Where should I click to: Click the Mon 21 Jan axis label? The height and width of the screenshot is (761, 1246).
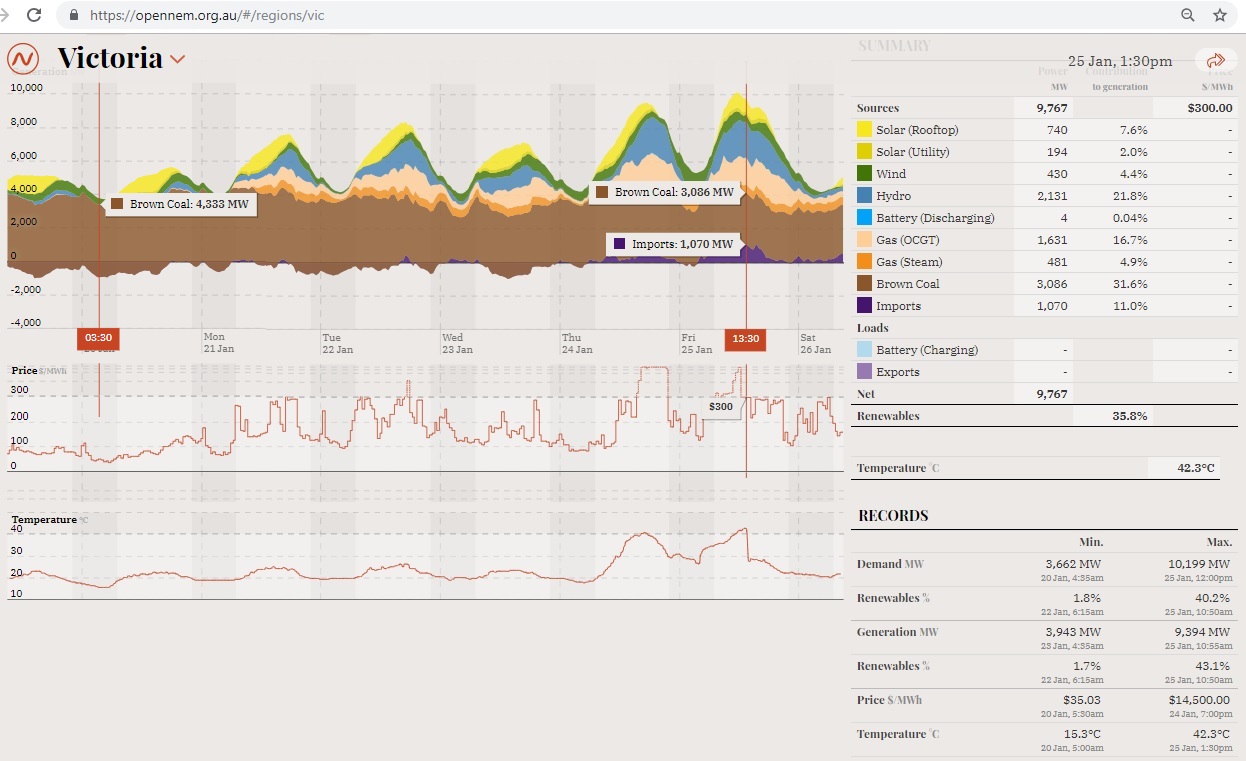click(x=218, y=343)
